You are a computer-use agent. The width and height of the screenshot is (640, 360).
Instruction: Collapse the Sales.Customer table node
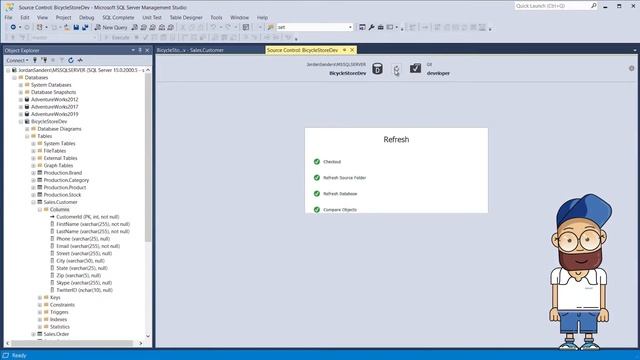(34, 202)
